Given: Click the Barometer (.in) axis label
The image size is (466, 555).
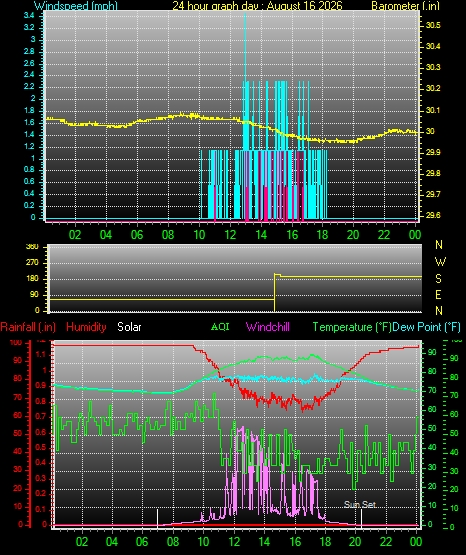Looking at the screenshot, I should coord(405,5).
